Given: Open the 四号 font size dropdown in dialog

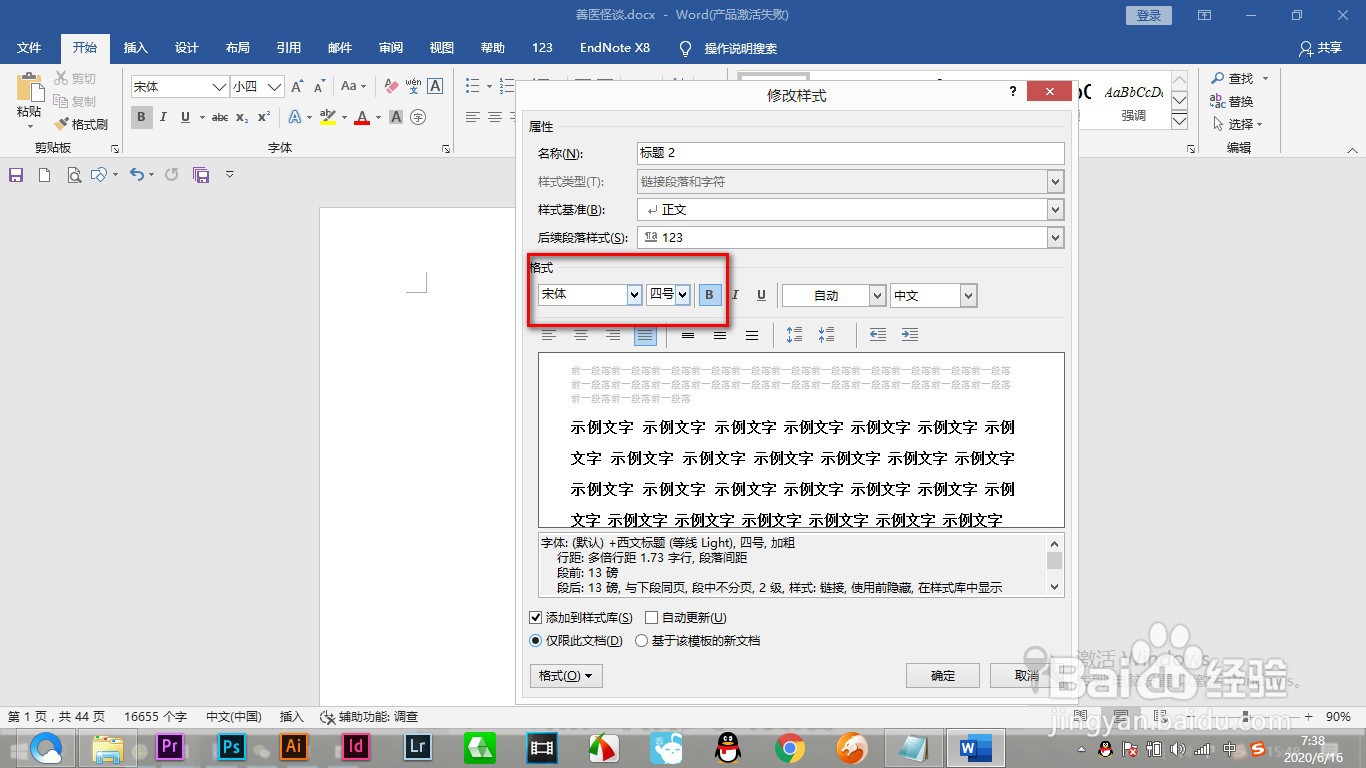Looking at the screenshot, I should coord(681,294).
